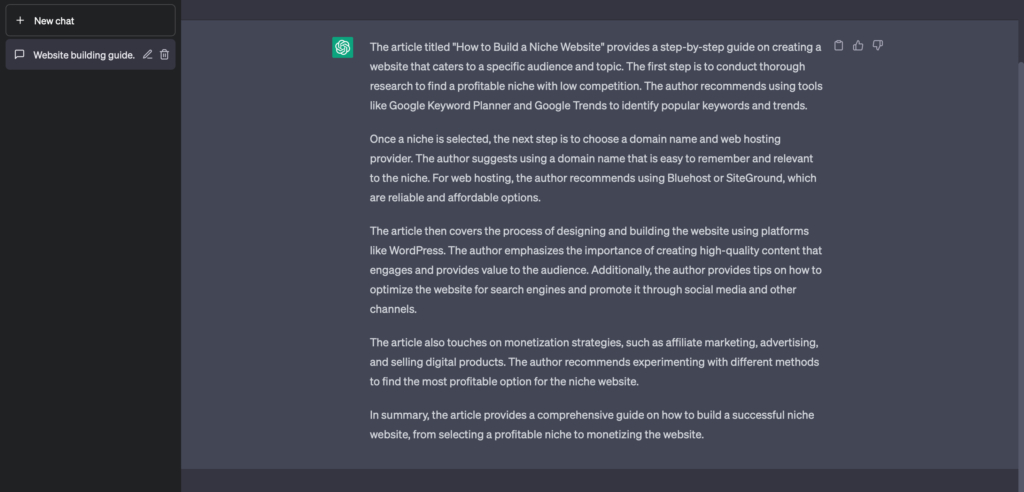Image resolution: width=1024 pixels, height=492 pixels.
Task: Give the response a thumbs down
Action: pyautogui.click(x=877, y=46)
